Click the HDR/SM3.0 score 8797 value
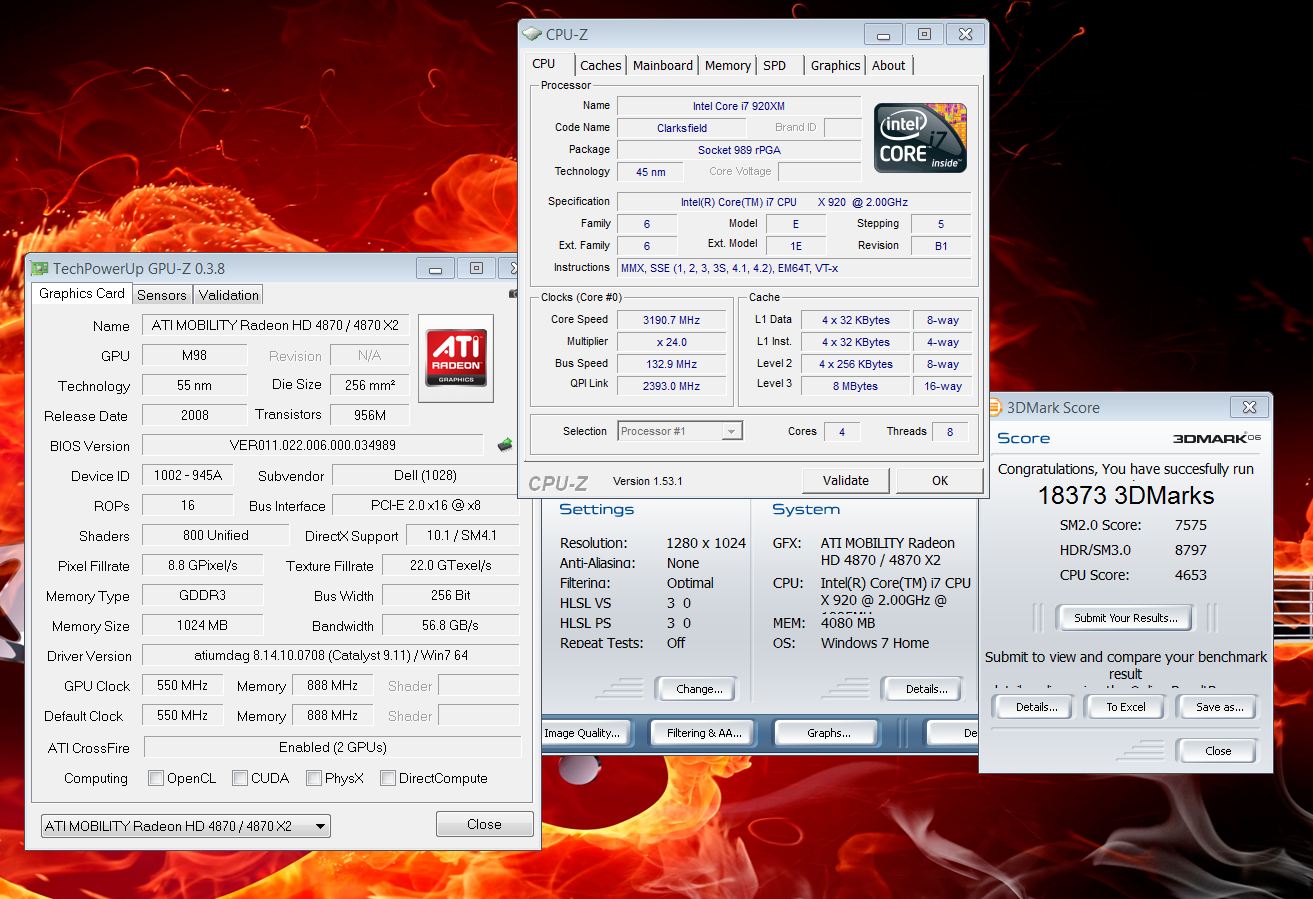The height and width of the screenshot is (899, 1313). (x=1190, y=550)
